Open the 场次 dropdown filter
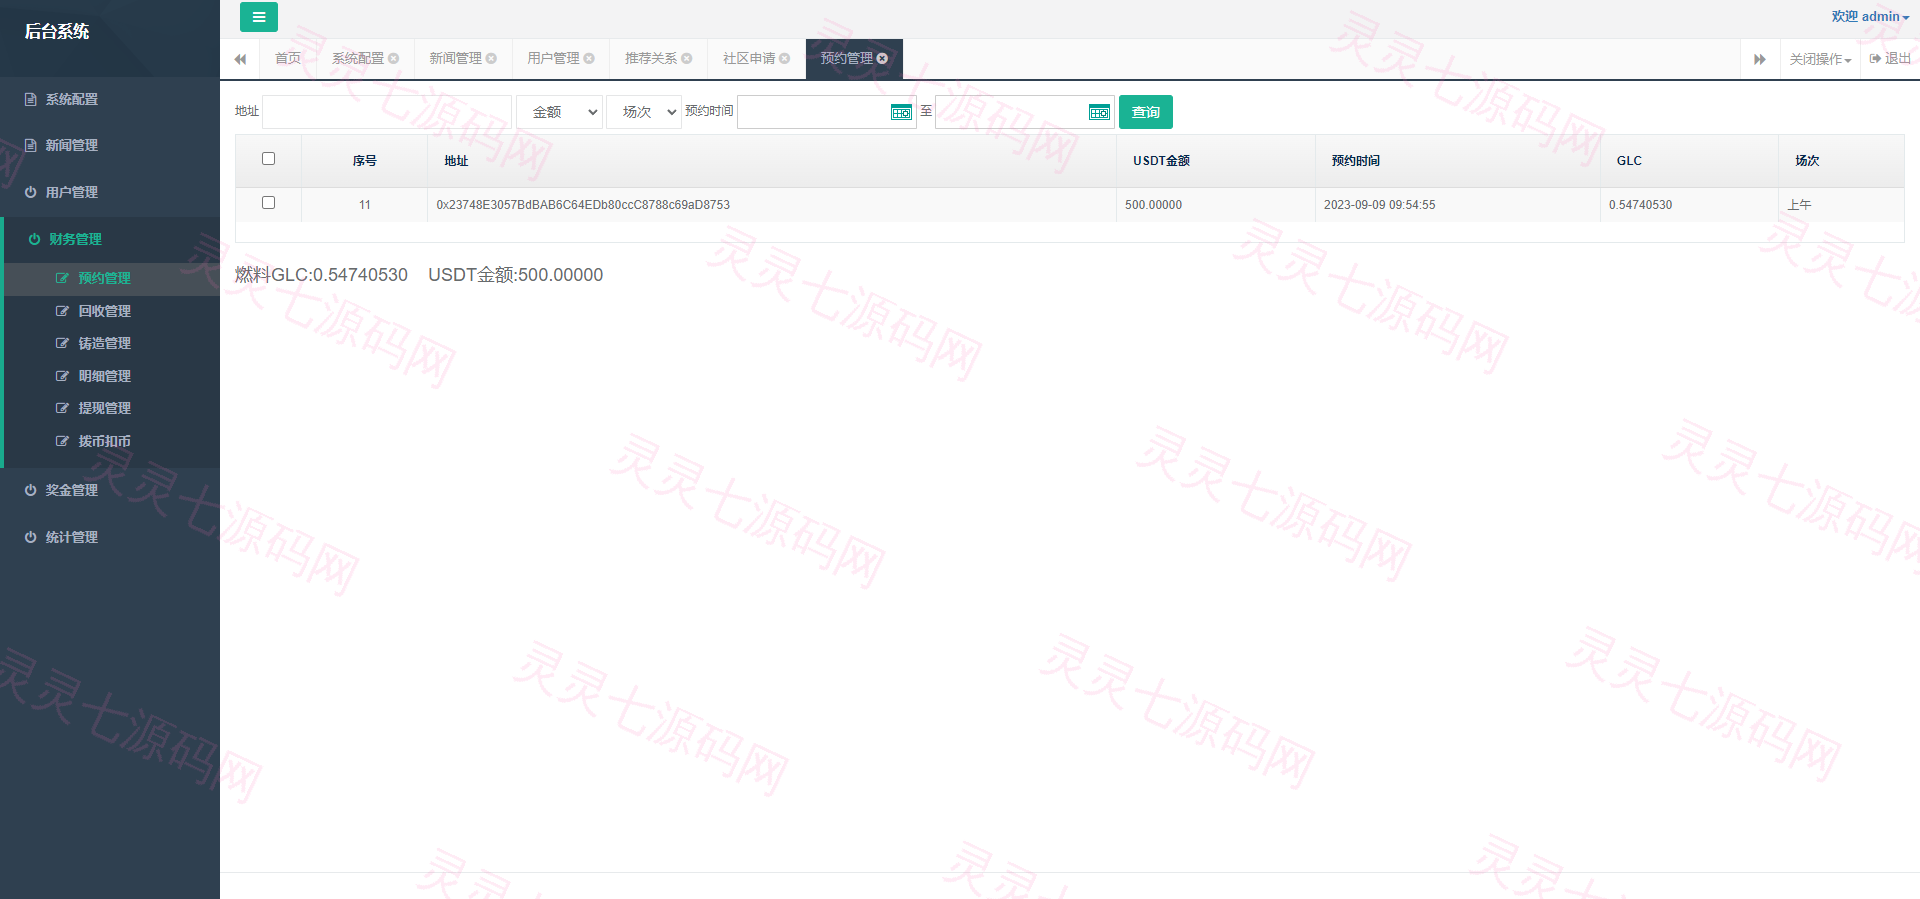Viewport: 1920px width, 899px height. click(644, 112)
